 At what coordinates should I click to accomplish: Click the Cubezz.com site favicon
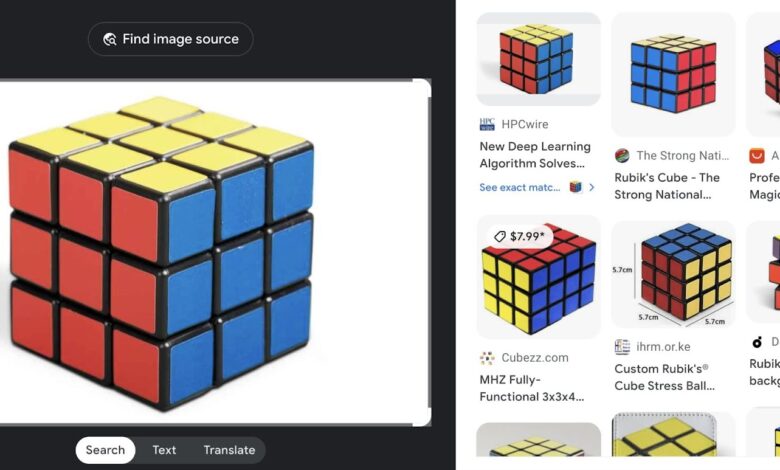click(487, 357)
